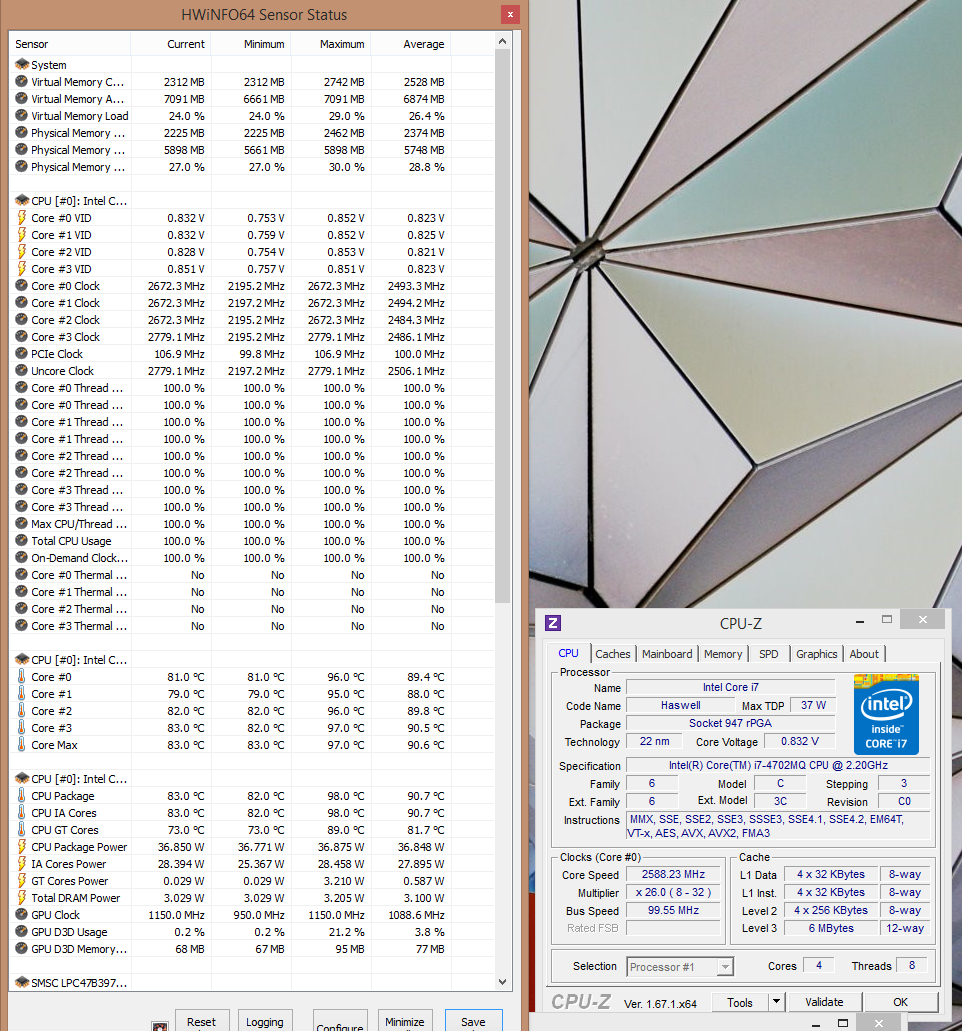Click the Level 3 cache value 6 MBytes
The image size is (962, 1031).
(x=831, y=928)
